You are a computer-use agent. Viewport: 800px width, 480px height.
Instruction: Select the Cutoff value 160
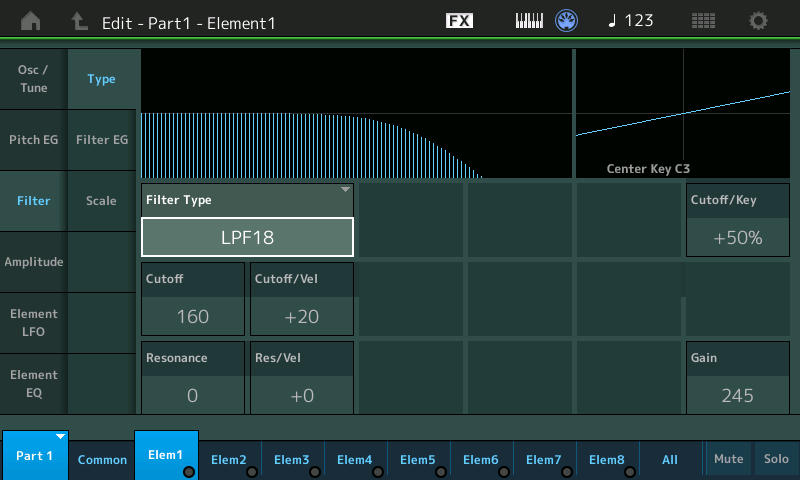pos(192,316)
